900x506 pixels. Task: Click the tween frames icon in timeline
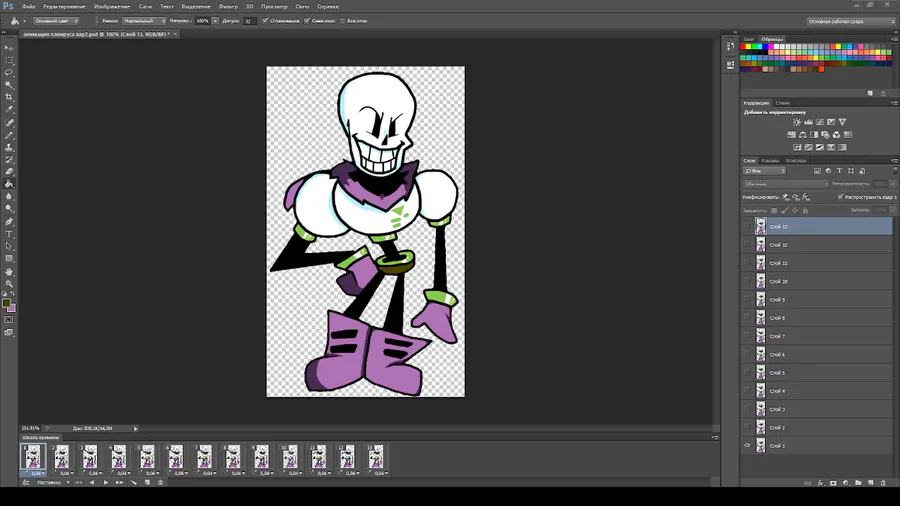click(x=133, y=482)
